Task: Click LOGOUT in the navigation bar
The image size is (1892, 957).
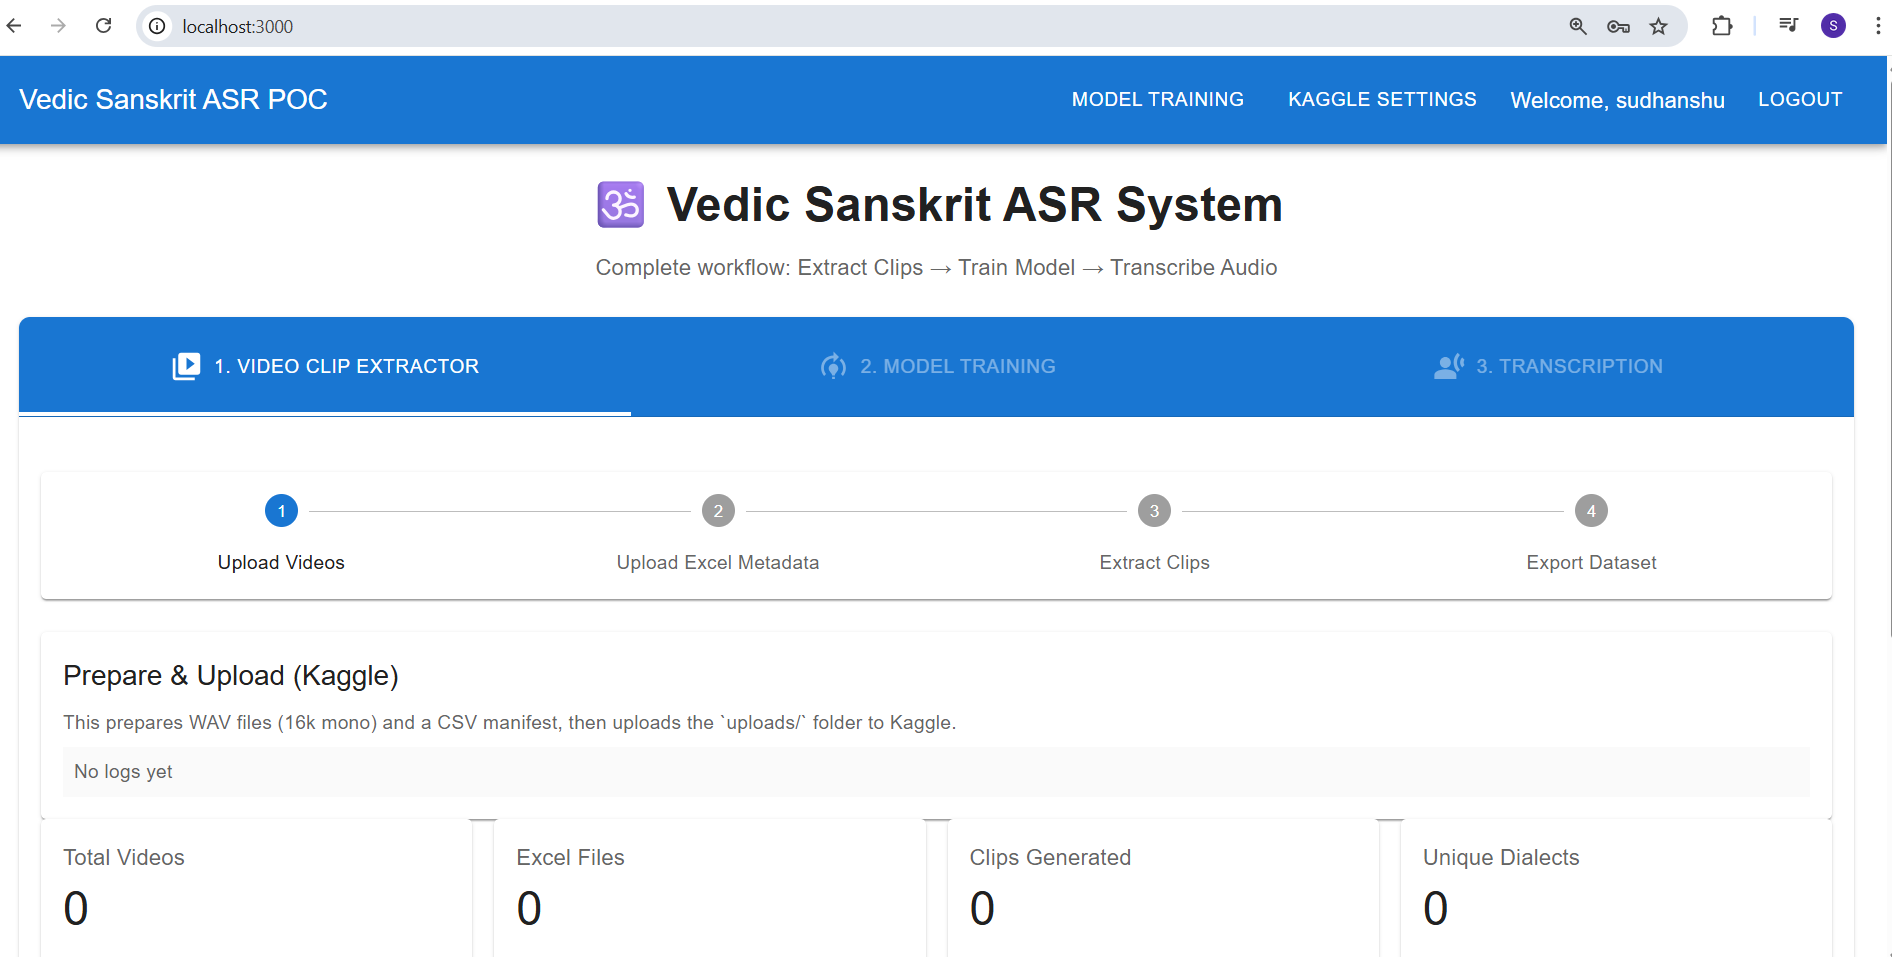Action: coord(1800,99)
